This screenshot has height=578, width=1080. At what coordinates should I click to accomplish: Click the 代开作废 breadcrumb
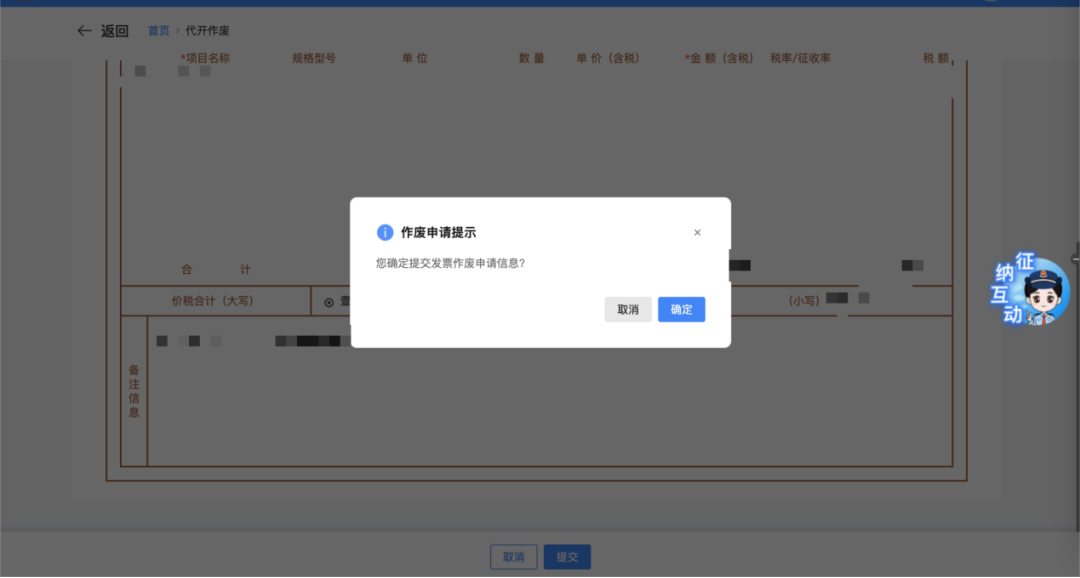point(207,30)
